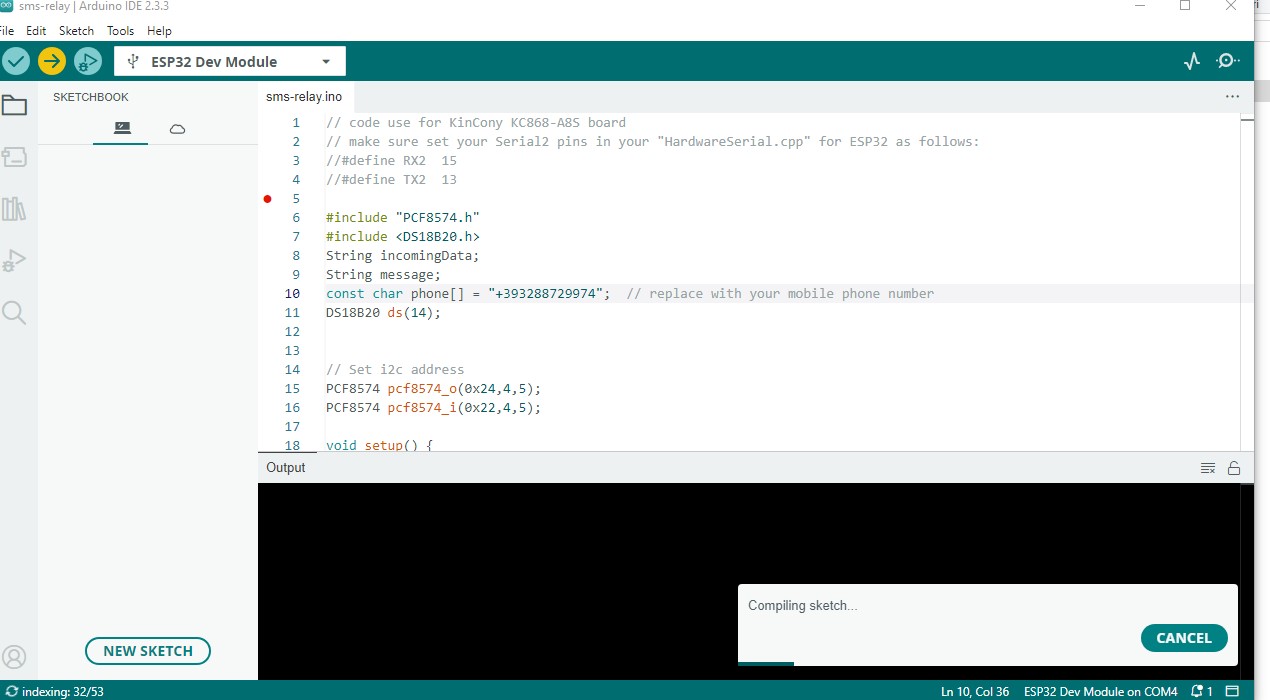Click the Verify checkmark button
This screenshot has width=1270, height=700.
point(16,61)
